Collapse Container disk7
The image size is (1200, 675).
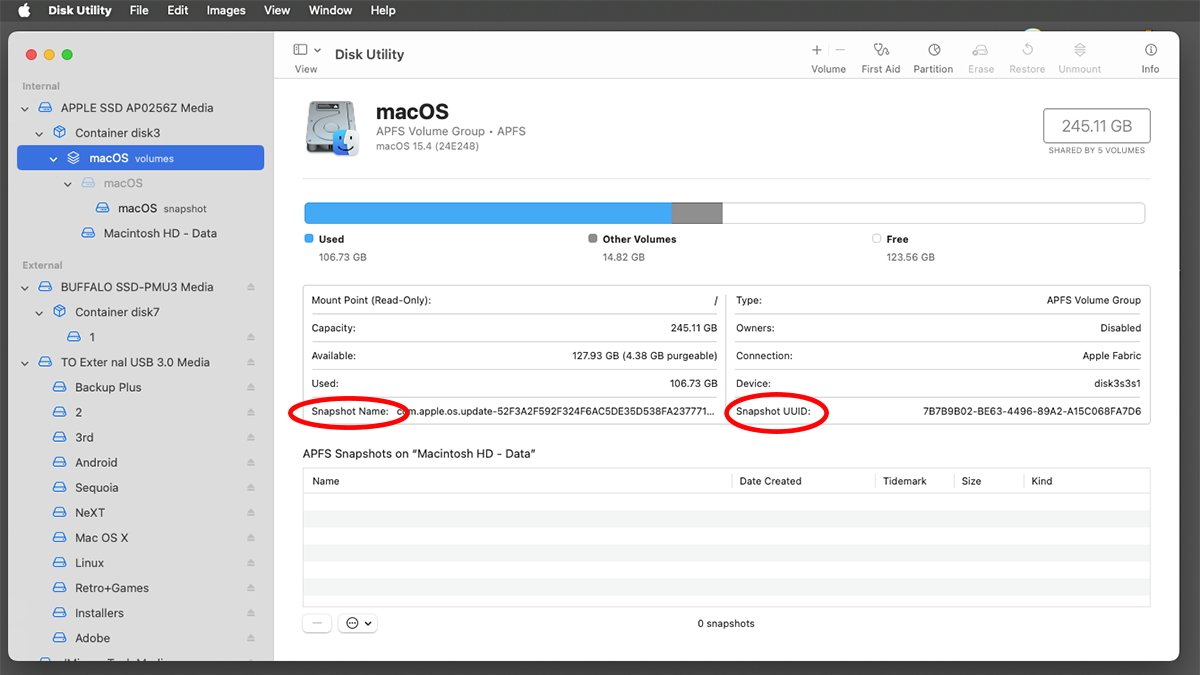pos(39,312)
